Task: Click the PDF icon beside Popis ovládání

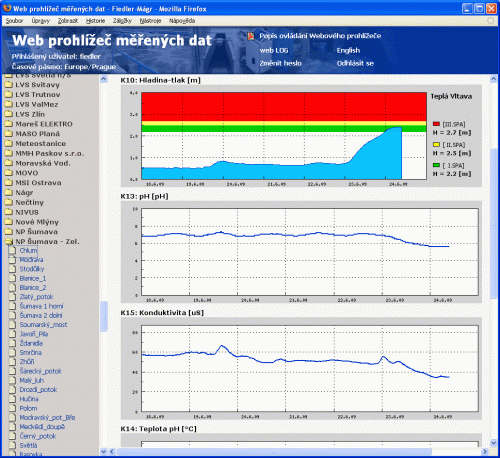Action: pos(251,36)
